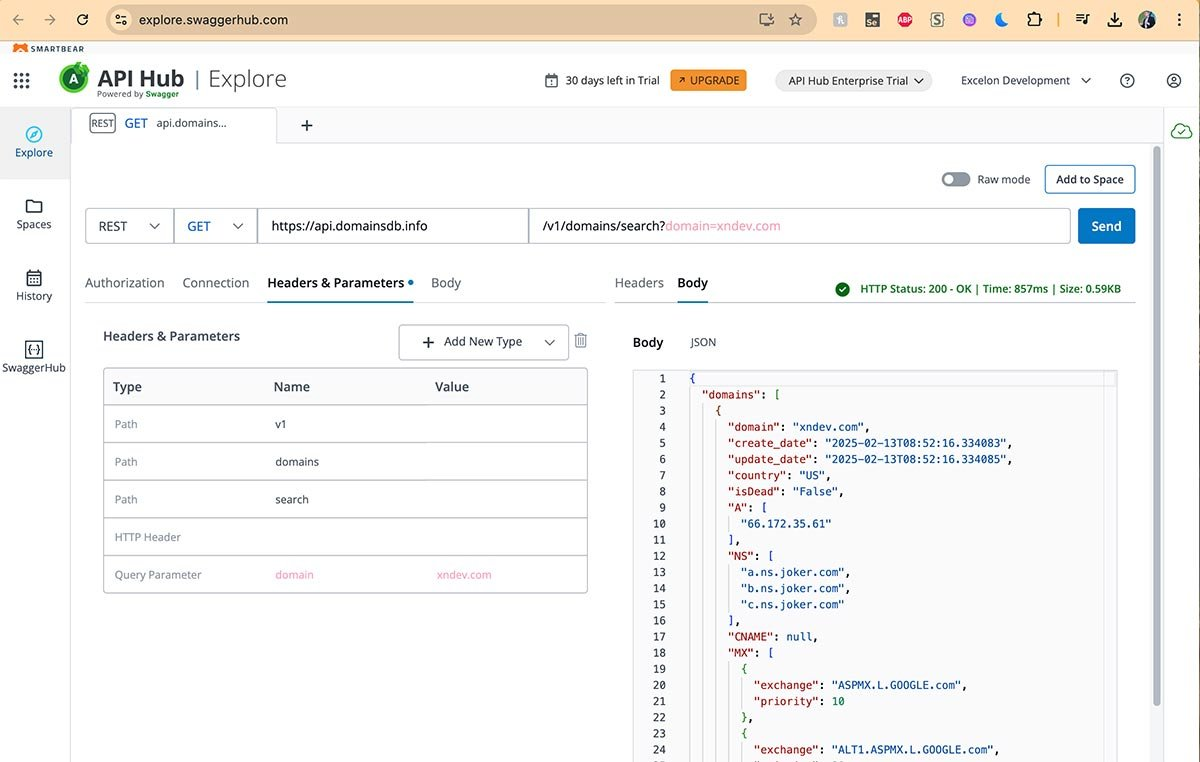
Task: Open the app grid menu beside the logo
Action: point(21,80)
